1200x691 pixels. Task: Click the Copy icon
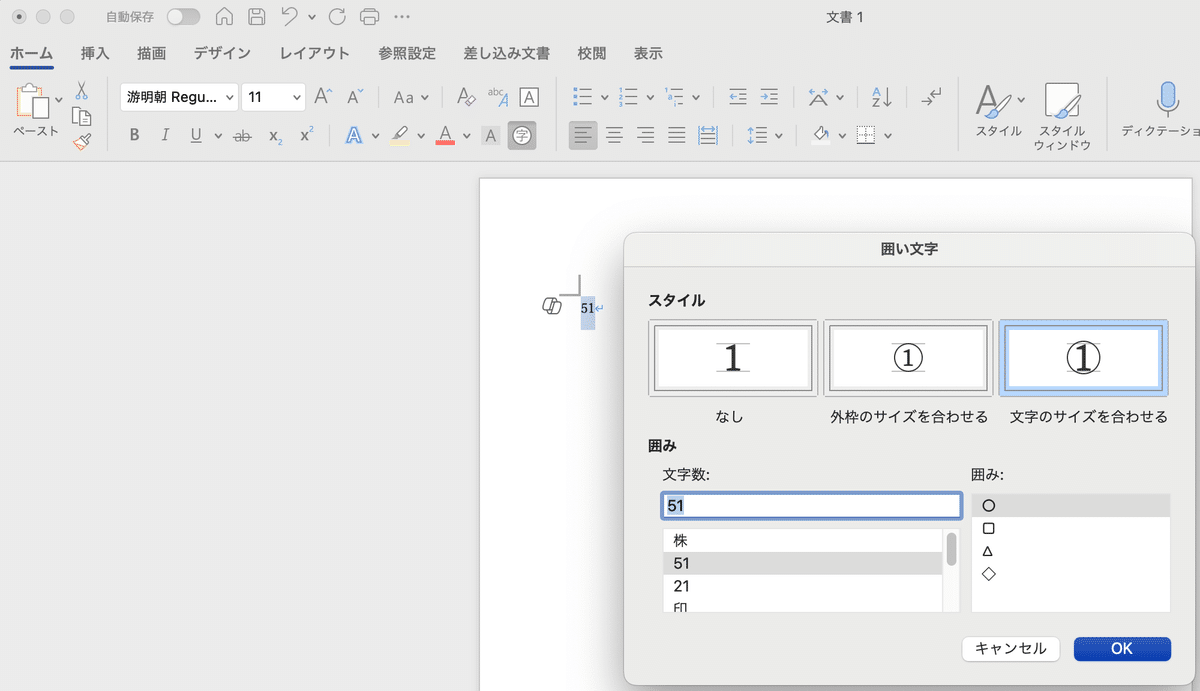82,116
